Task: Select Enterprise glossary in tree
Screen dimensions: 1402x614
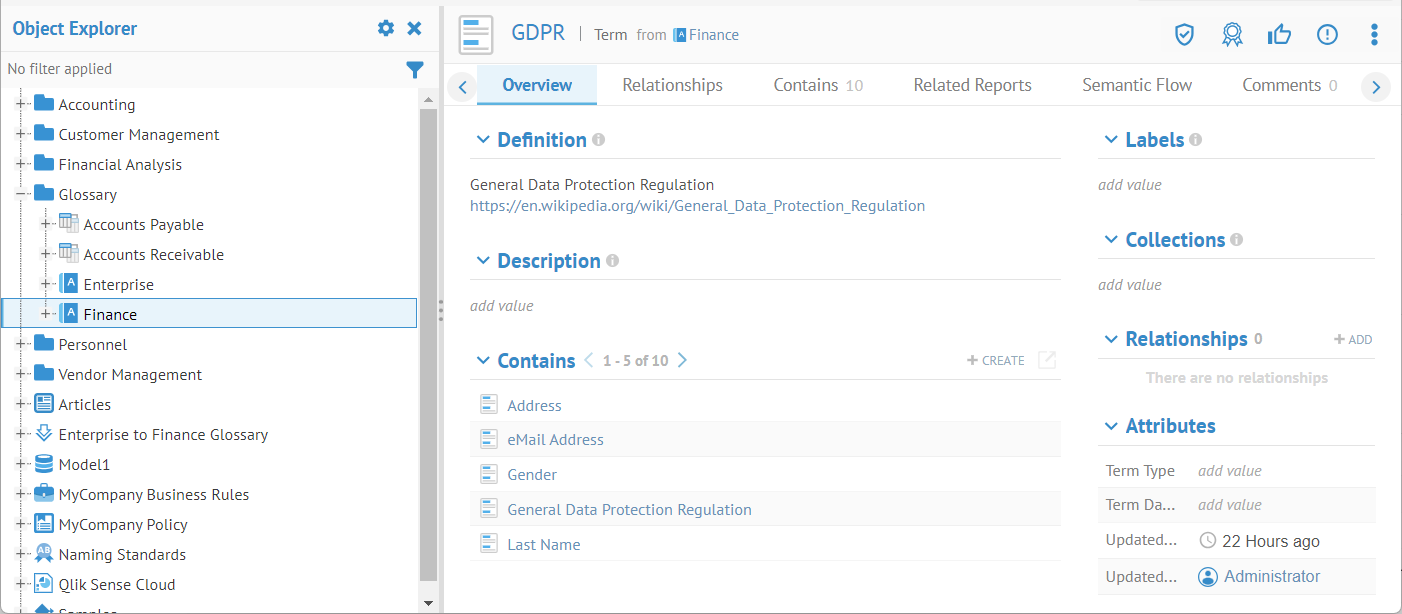Action: click(118, 284)
